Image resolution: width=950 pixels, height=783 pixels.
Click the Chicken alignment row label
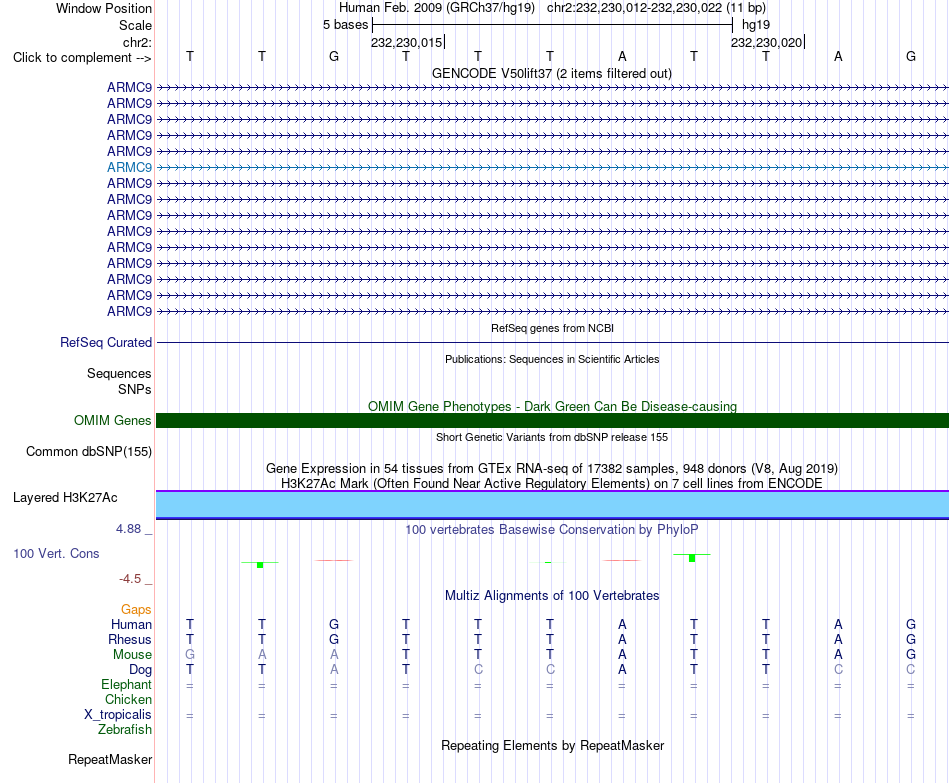(x=128, y=699)
